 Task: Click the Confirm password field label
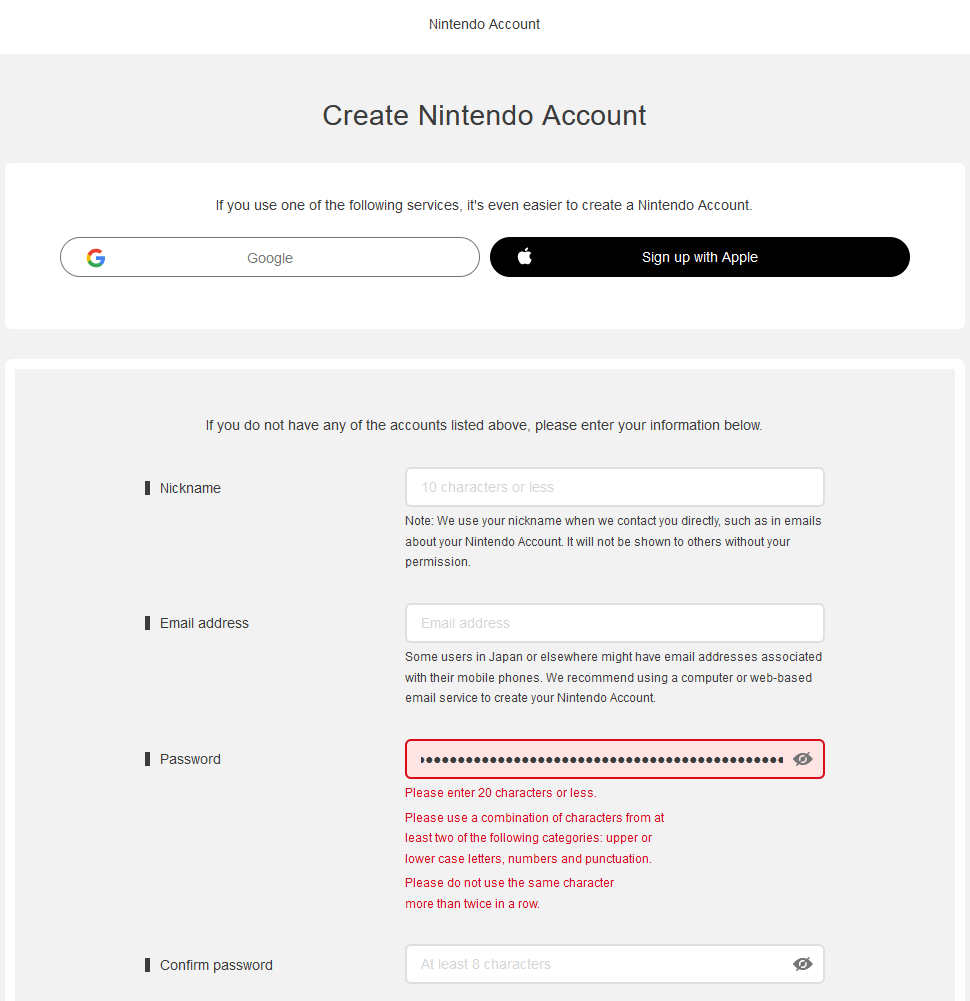pos(216,965)
